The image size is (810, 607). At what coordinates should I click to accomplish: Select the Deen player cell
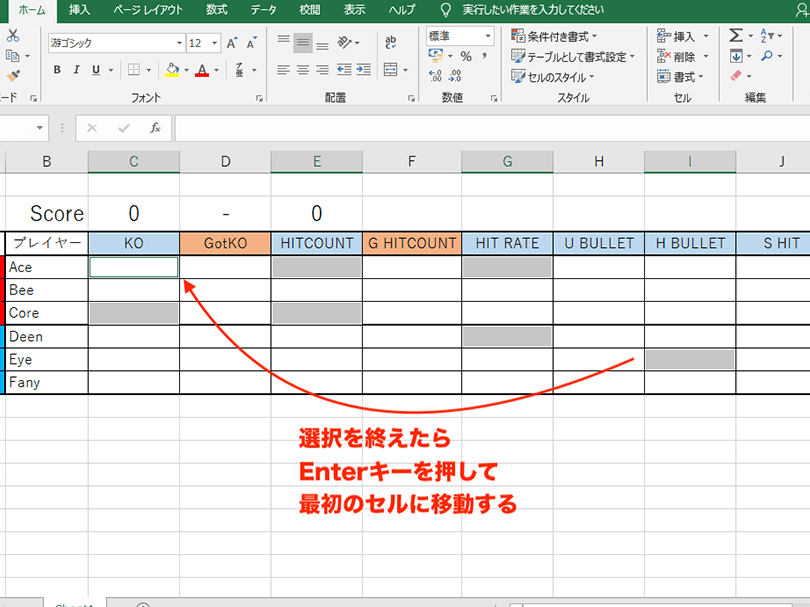(46, 337)
